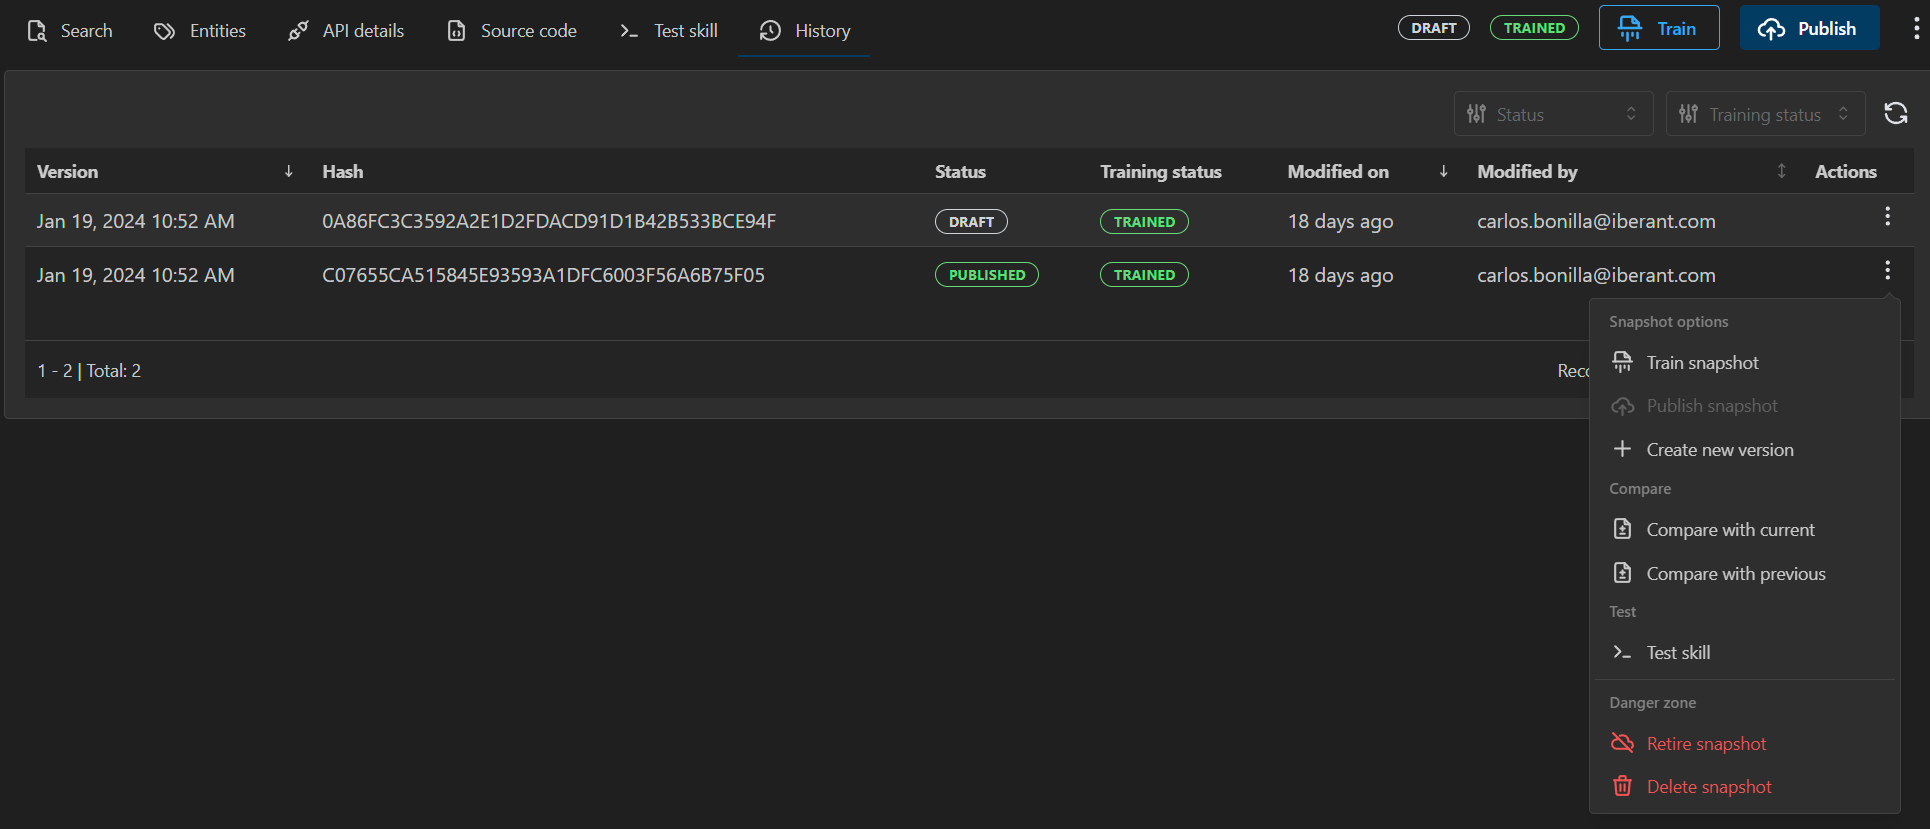Open the Status filter dropdown
The width and height of the screenshot is (1930, 829).
point(1553,114)
